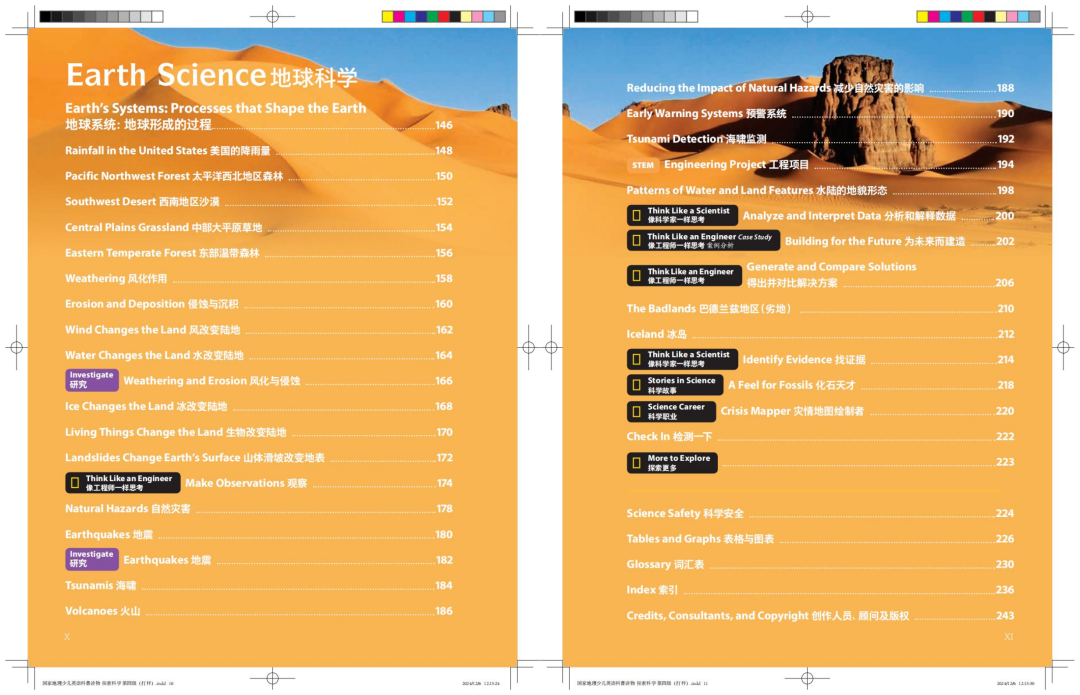Screen dimensions: 1080x695
Task: Click the Weathering 风化作用 entry on page 158
Action: pyautogui.click(x=116, y=278)
